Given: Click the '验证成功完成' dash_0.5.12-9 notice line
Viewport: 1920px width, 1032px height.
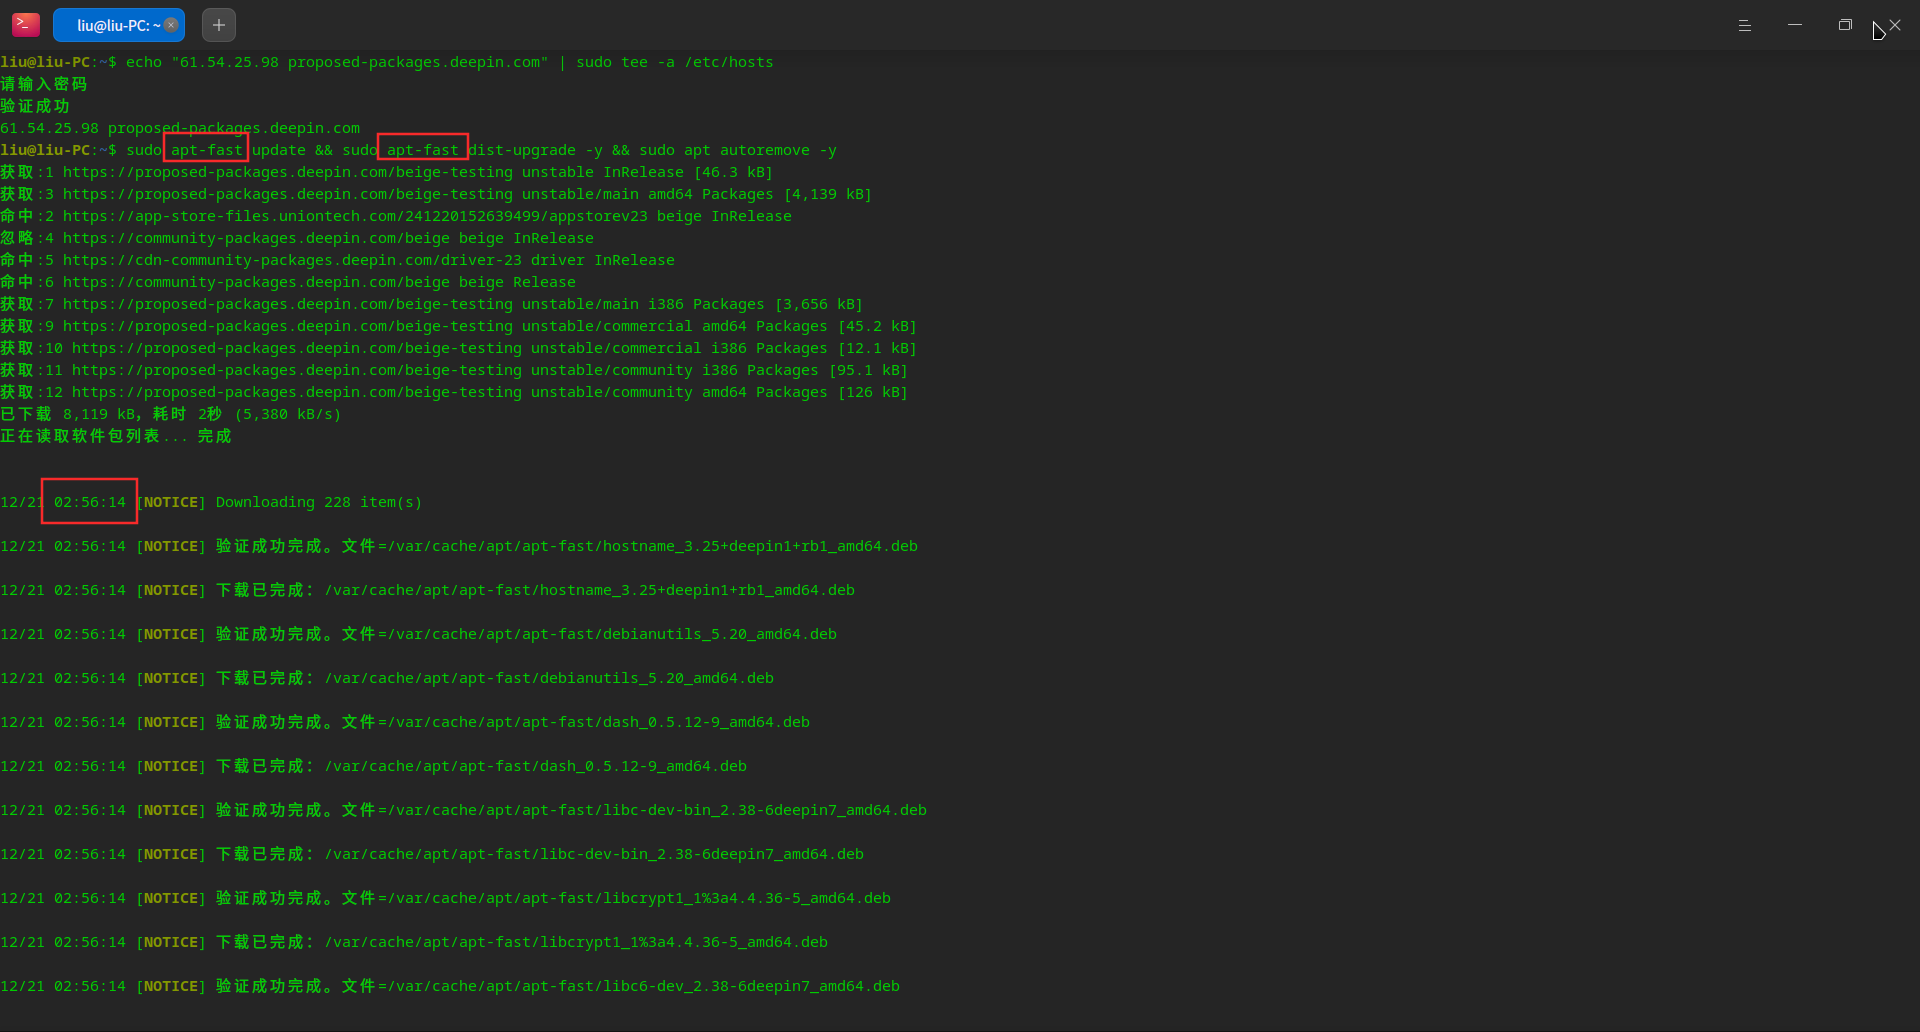Looking at the screenshot, I should (x=405, y=722).
